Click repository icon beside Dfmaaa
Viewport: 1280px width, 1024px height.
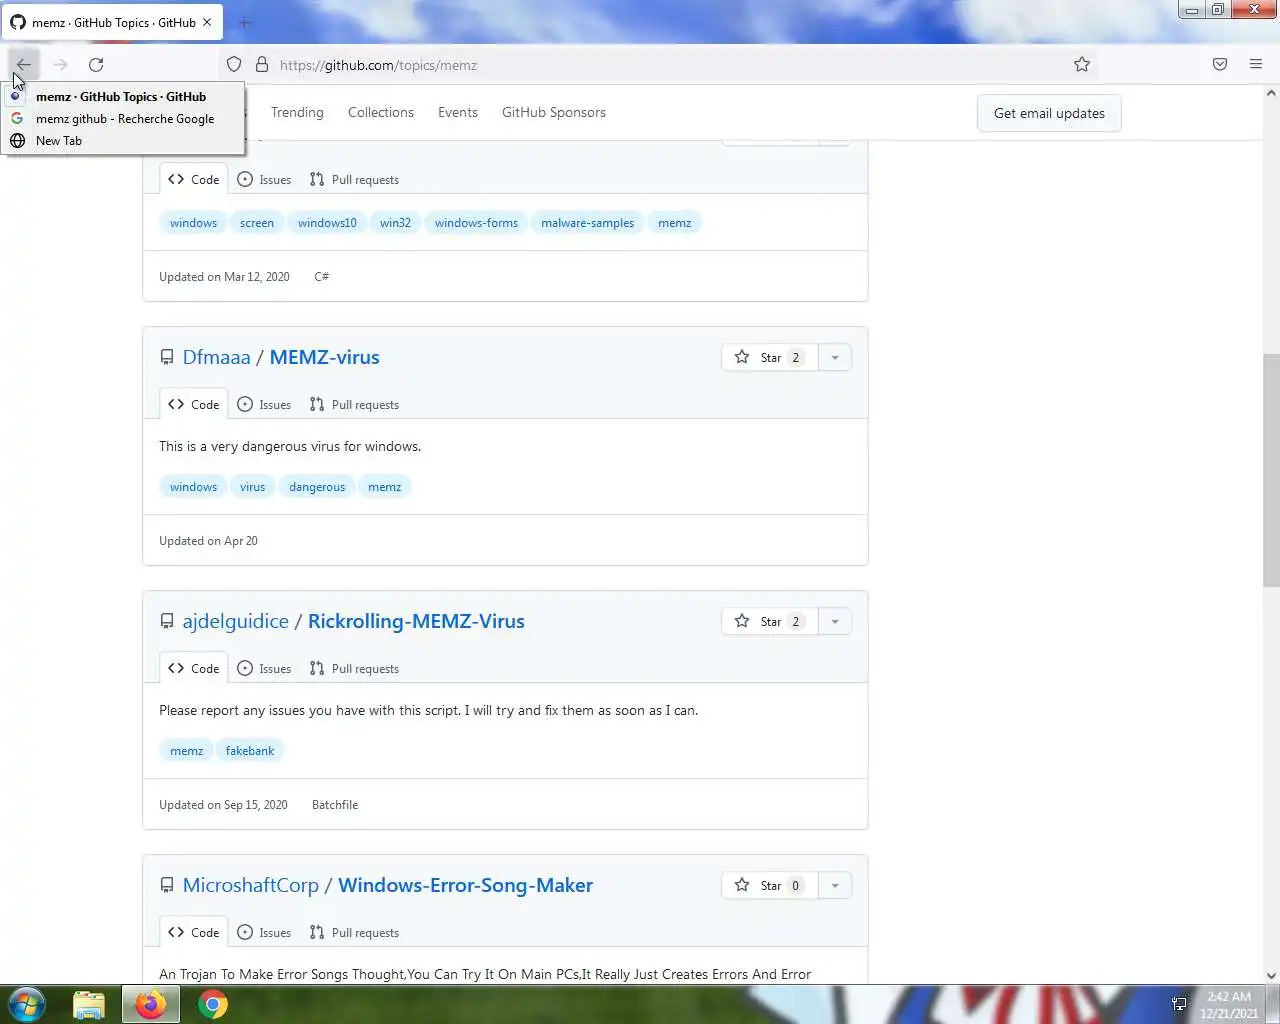167,358
